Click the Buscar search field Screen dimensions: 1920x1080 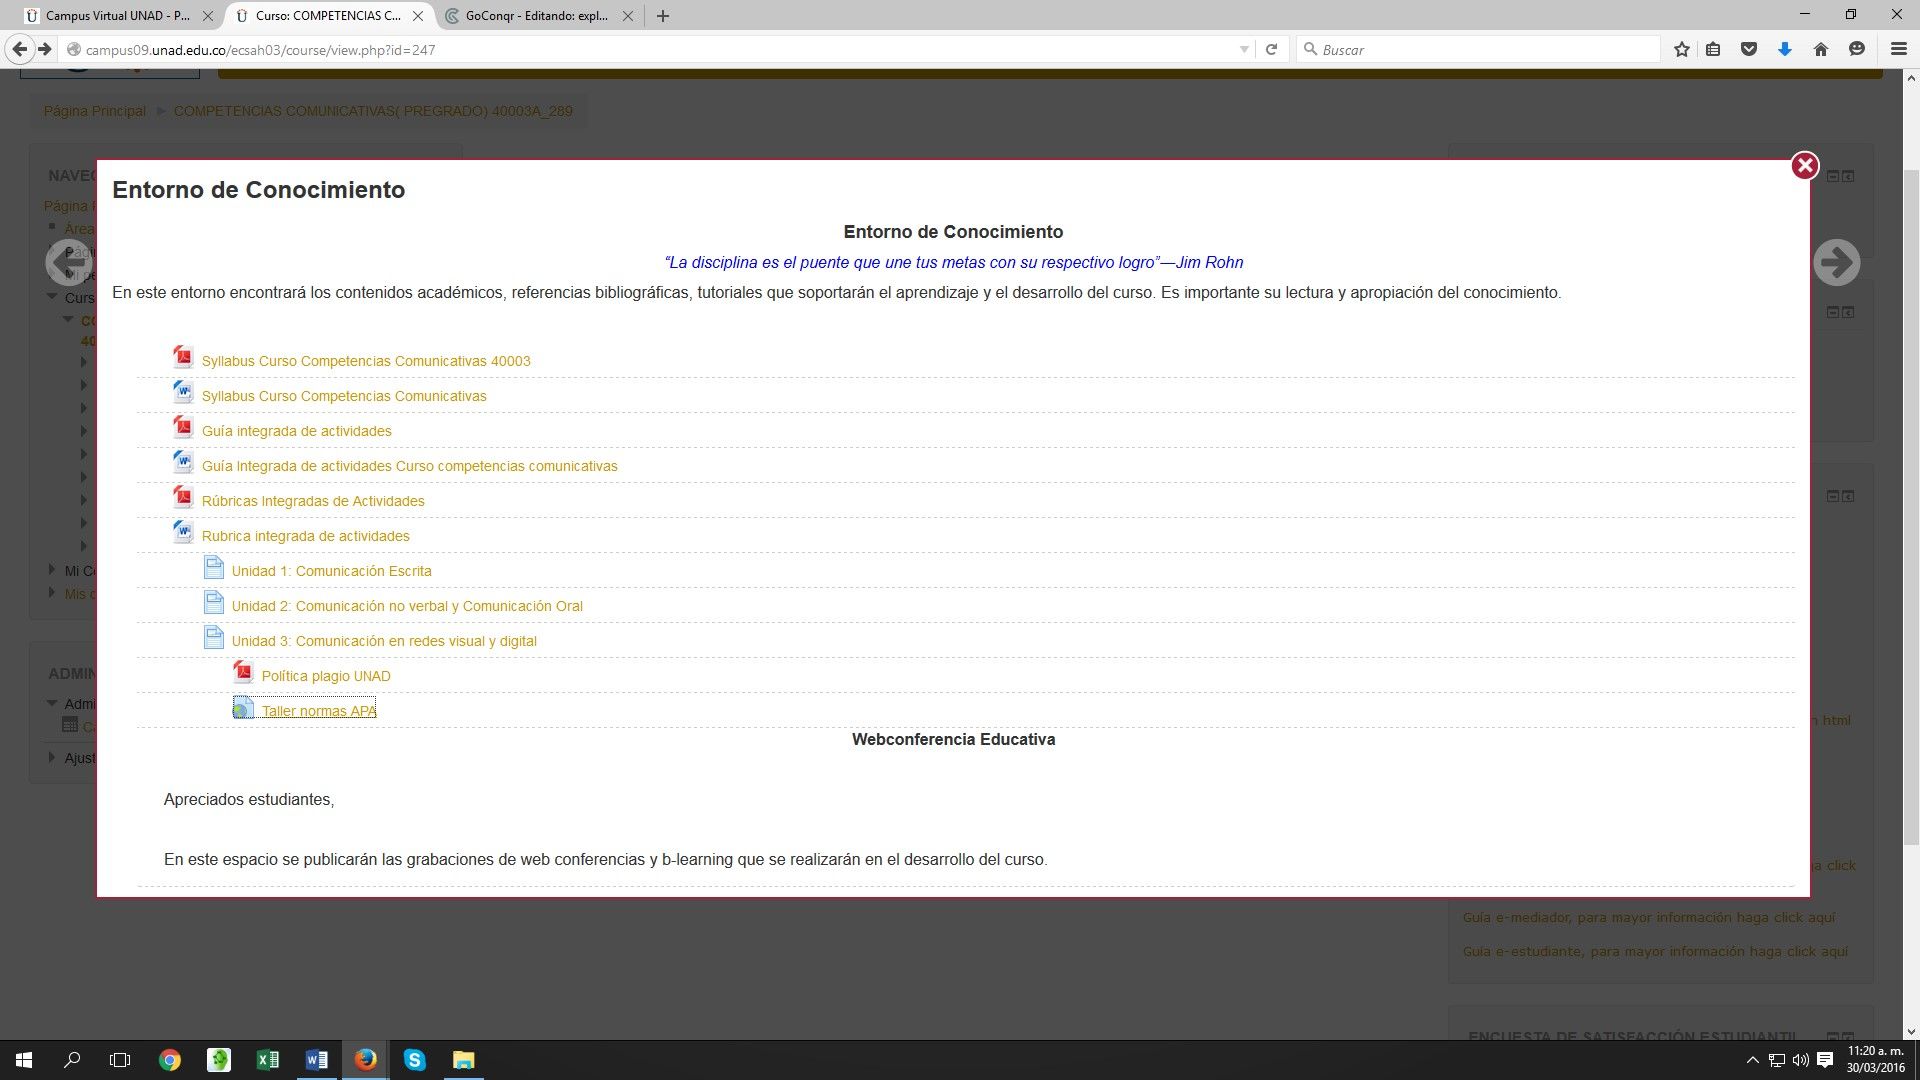point(1480,49)
